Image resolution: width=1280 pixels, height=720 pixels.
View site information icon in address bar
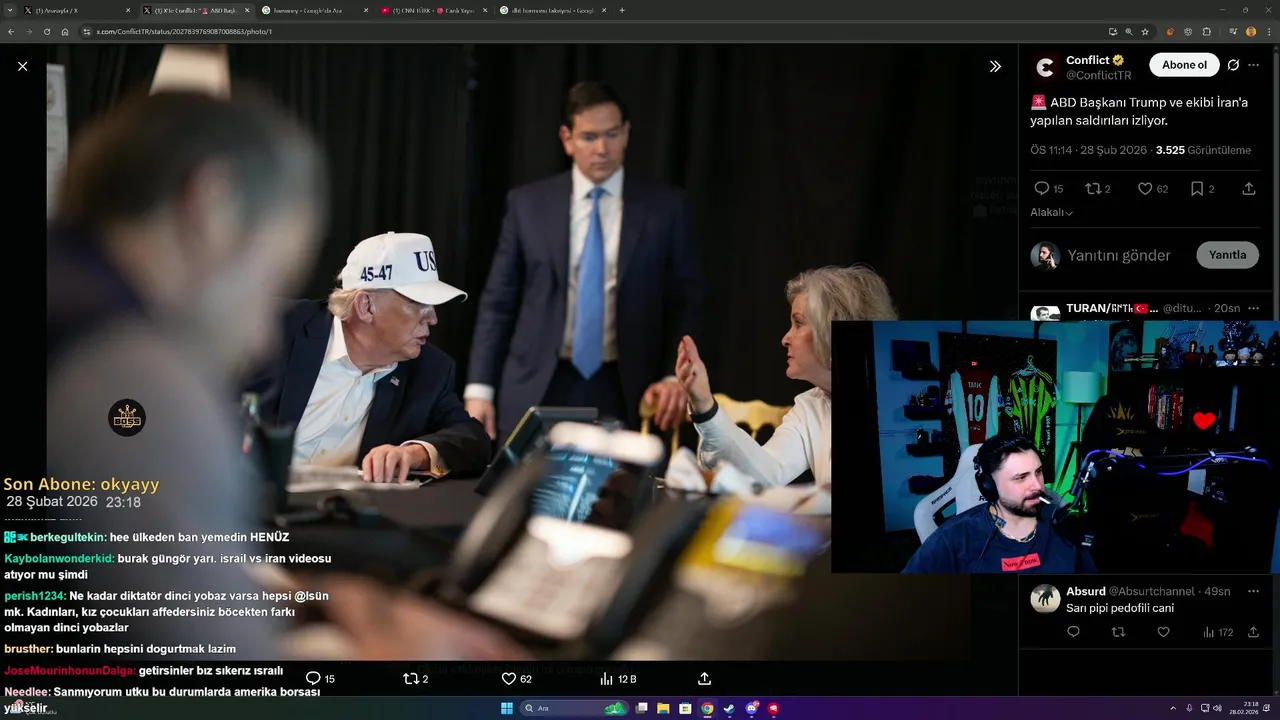pos(85,32)
